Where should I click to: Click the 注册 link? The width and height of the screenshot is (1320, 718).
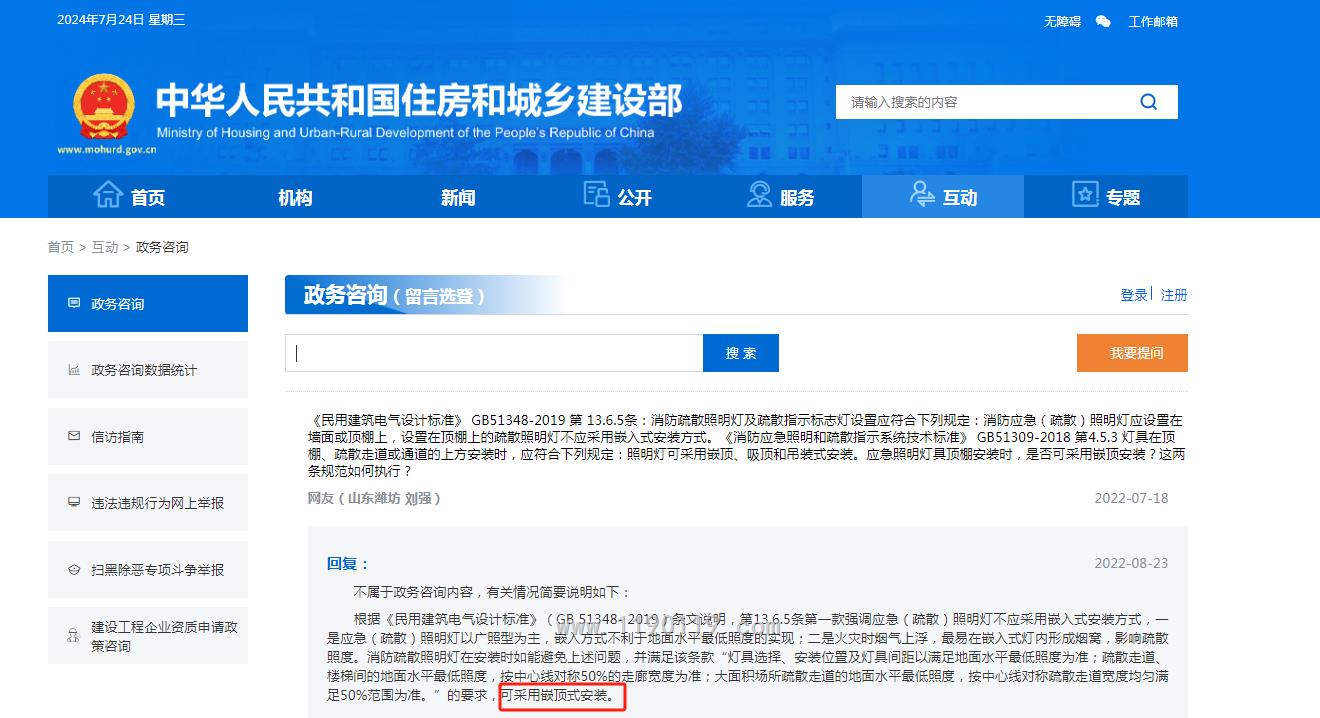coord(1174,295)
